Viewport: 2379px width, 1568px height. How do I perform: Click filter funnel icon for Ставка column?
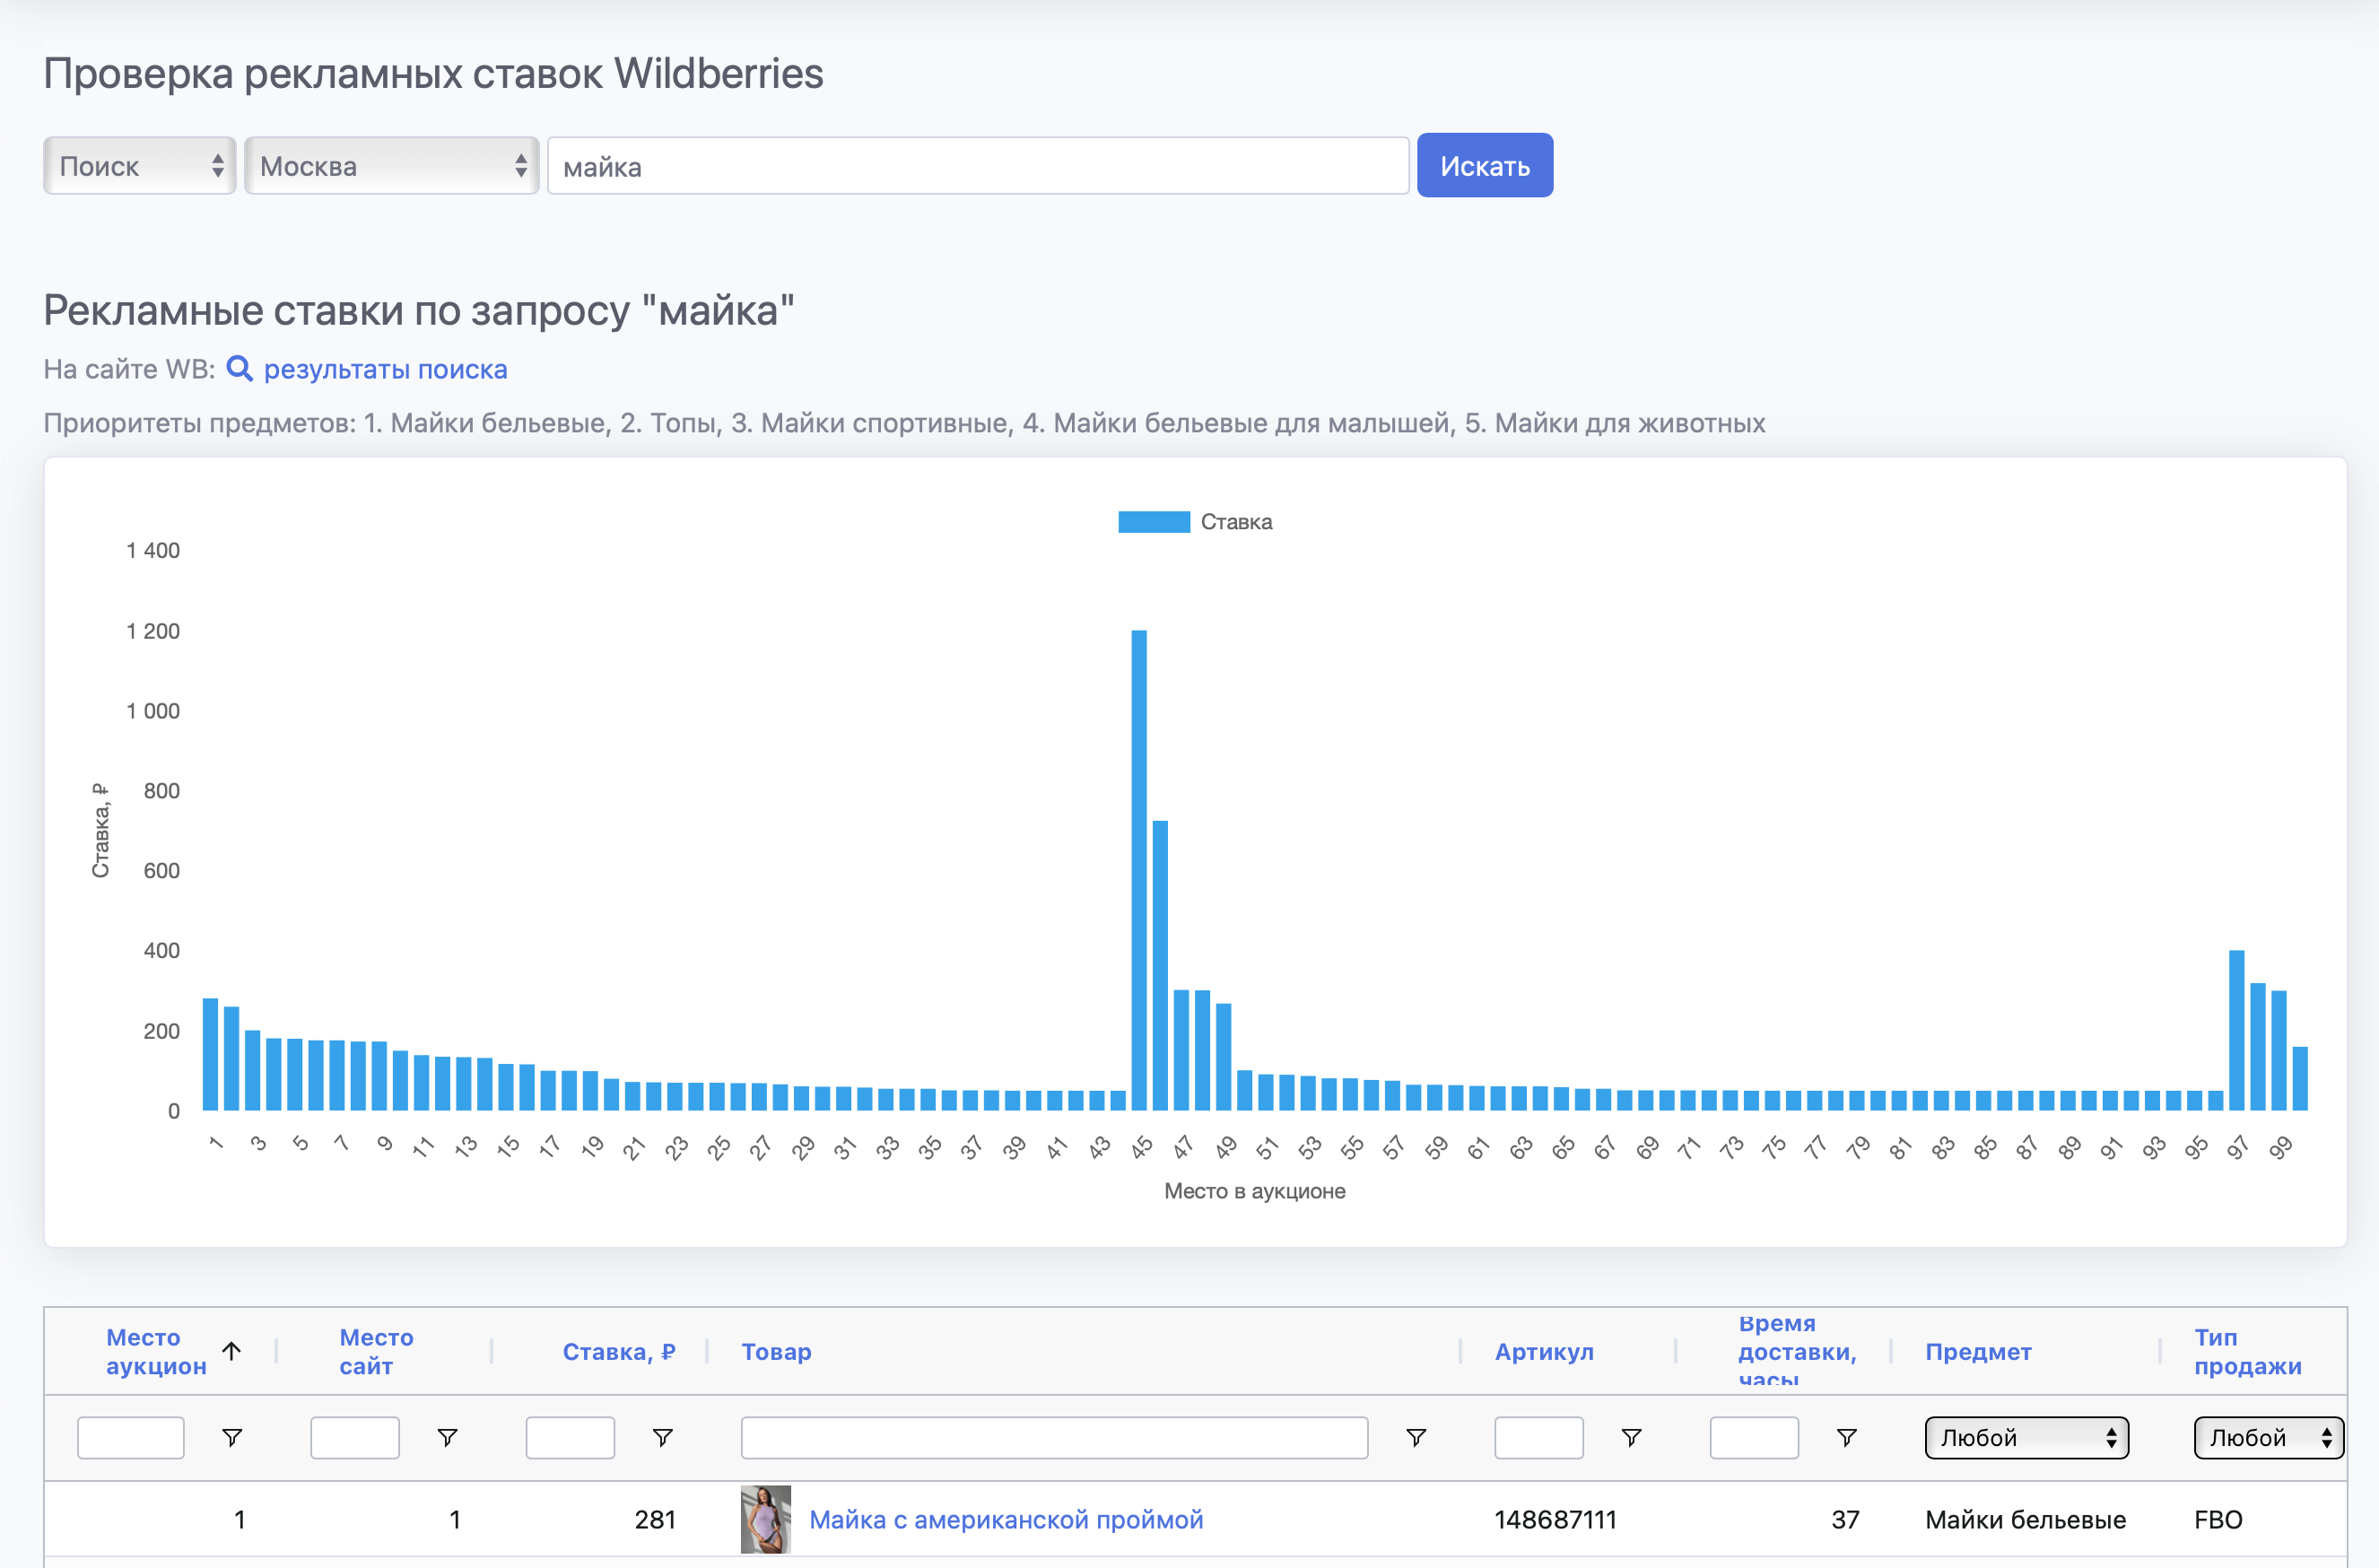662,1438
